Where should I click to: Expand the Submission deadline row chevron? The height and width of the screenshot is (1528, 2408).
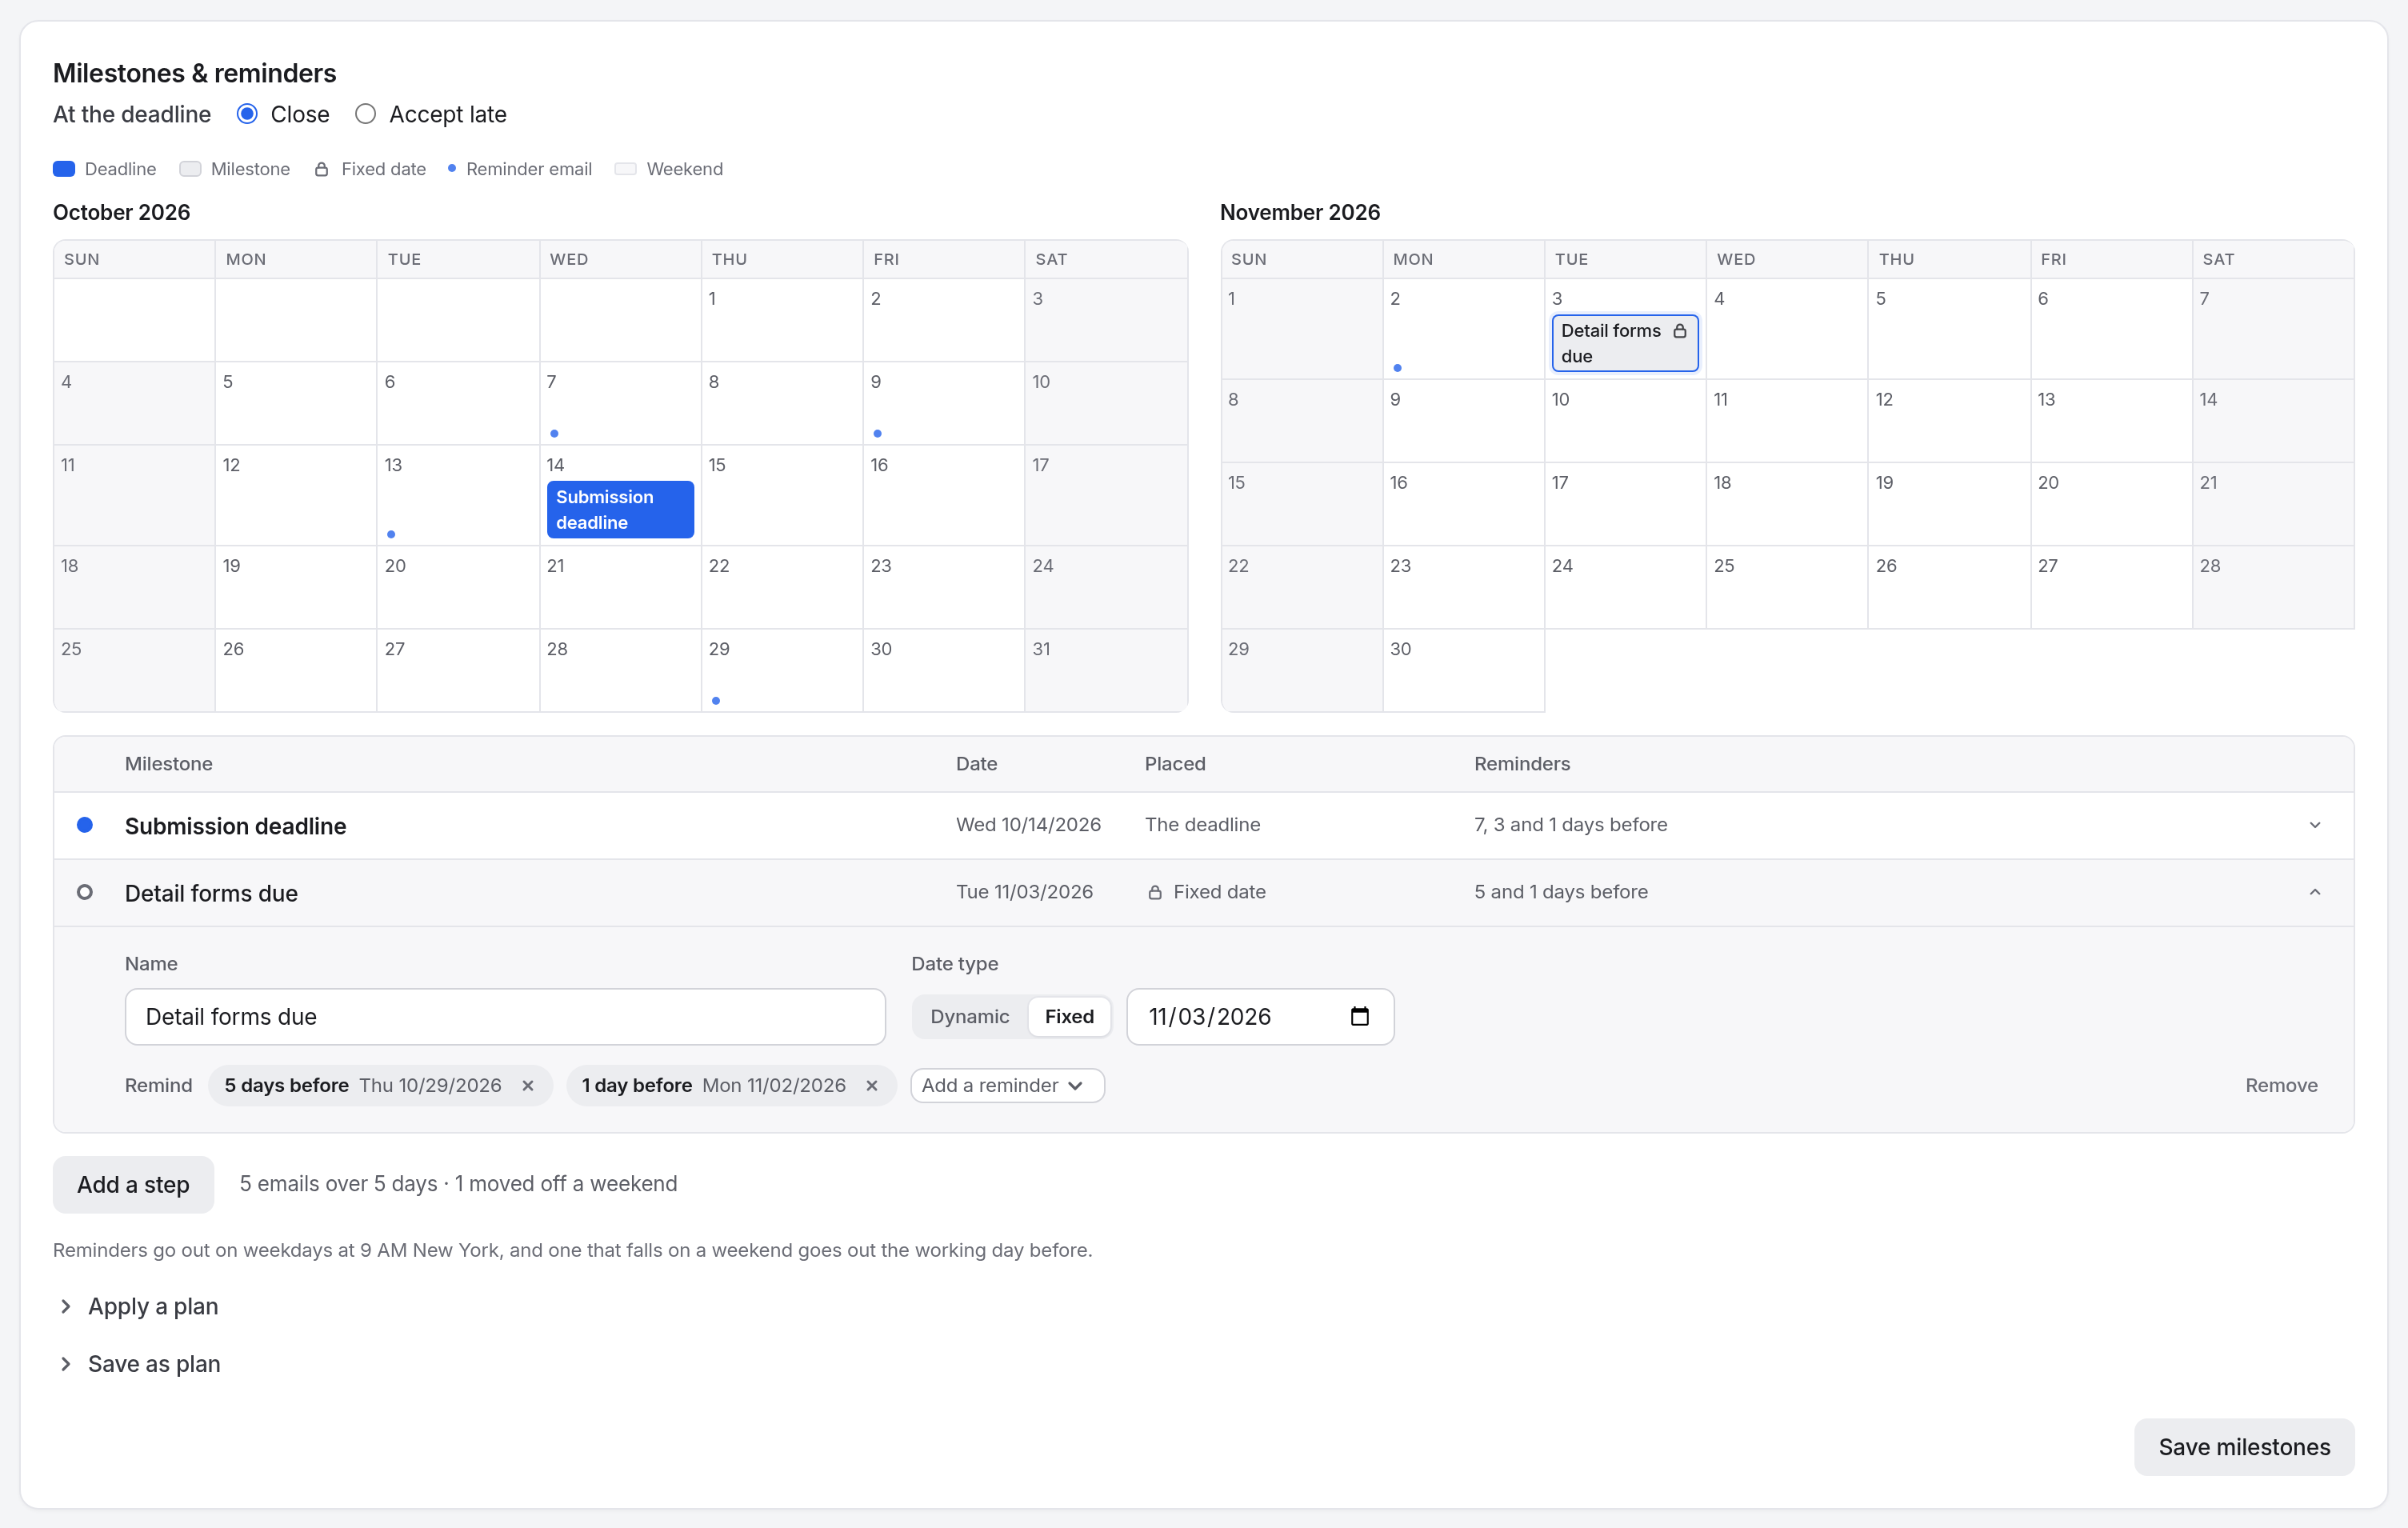(x=2314, y=824)
